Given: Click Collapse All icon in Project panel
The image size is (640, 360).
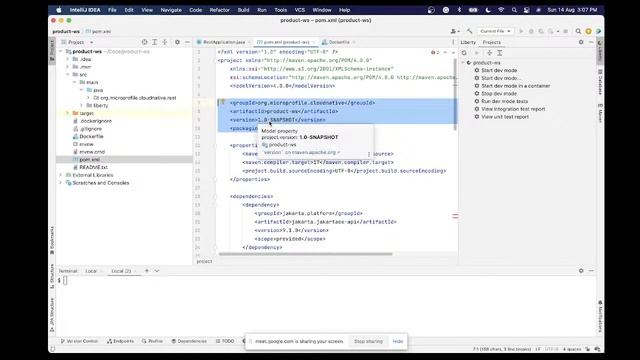Looking at the screenshot, I should click(164, 42).
